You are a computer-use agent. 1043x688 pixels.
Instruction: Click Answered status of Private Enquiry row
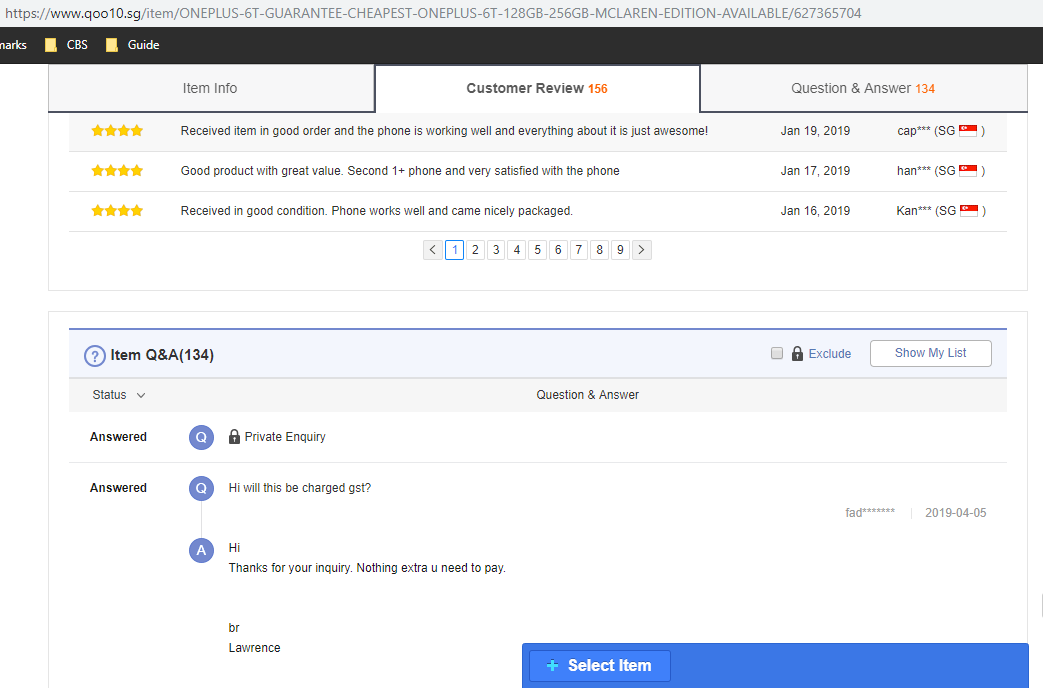tap(118, 436)
